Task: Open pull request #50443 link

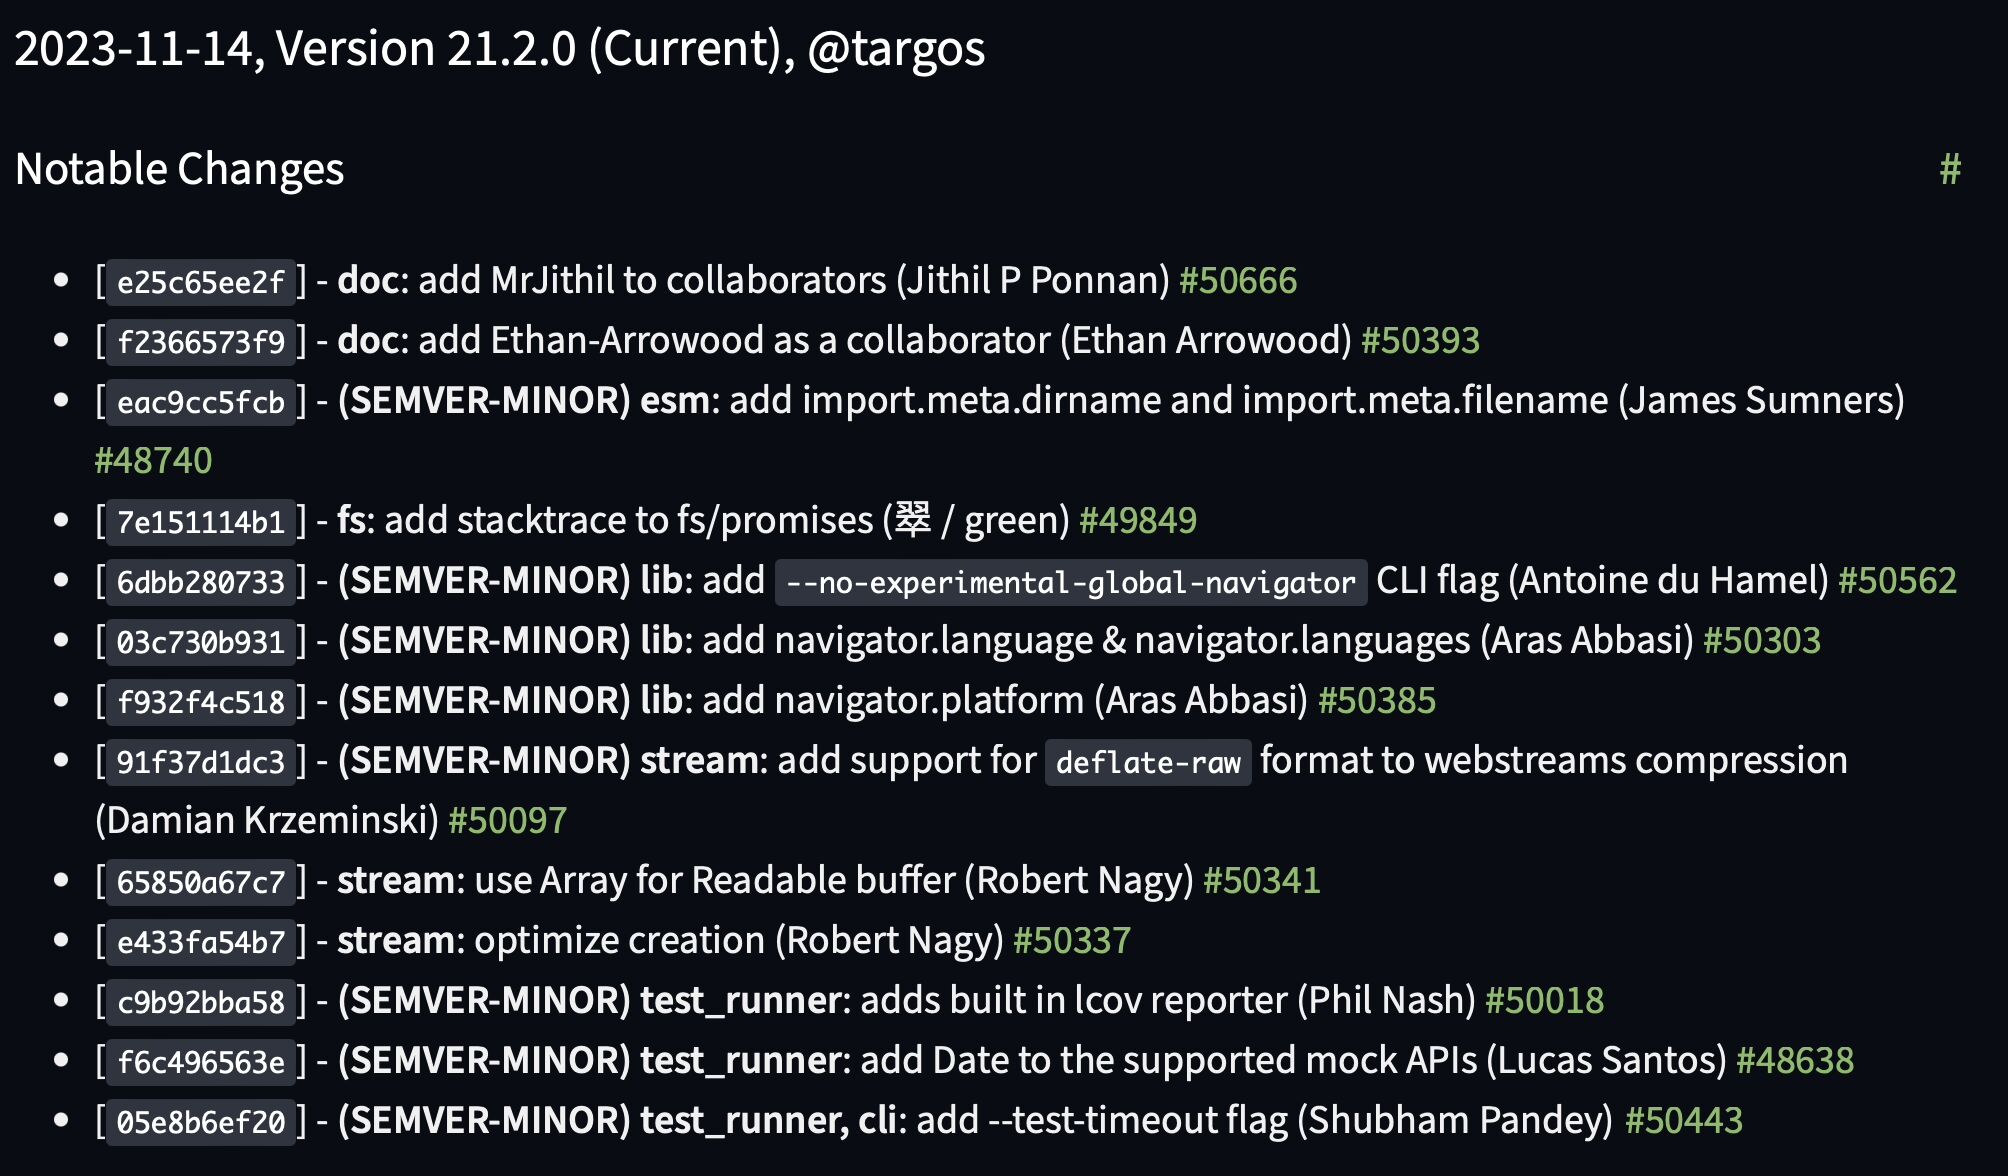Action: 1684,1121
